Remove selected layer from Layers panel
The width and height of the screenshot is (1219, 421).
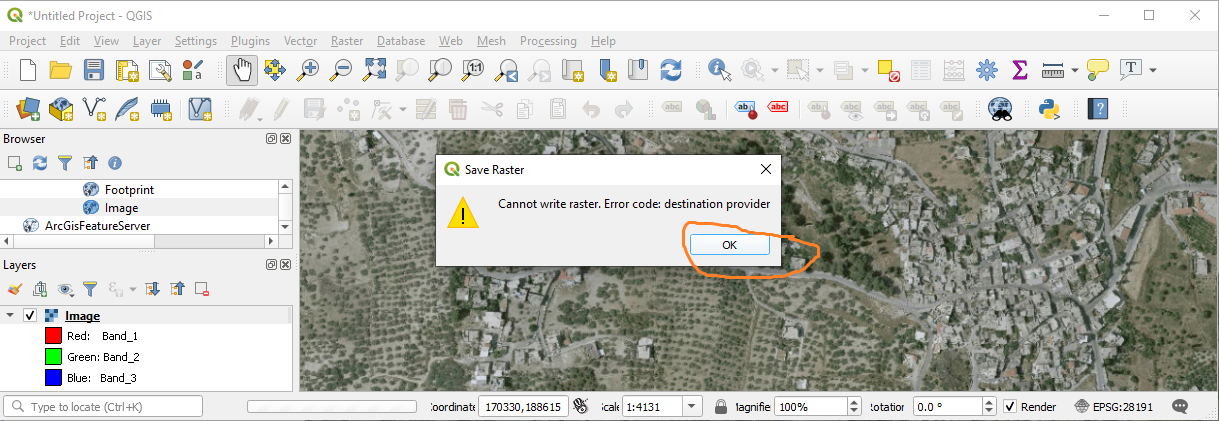[202, 289]
